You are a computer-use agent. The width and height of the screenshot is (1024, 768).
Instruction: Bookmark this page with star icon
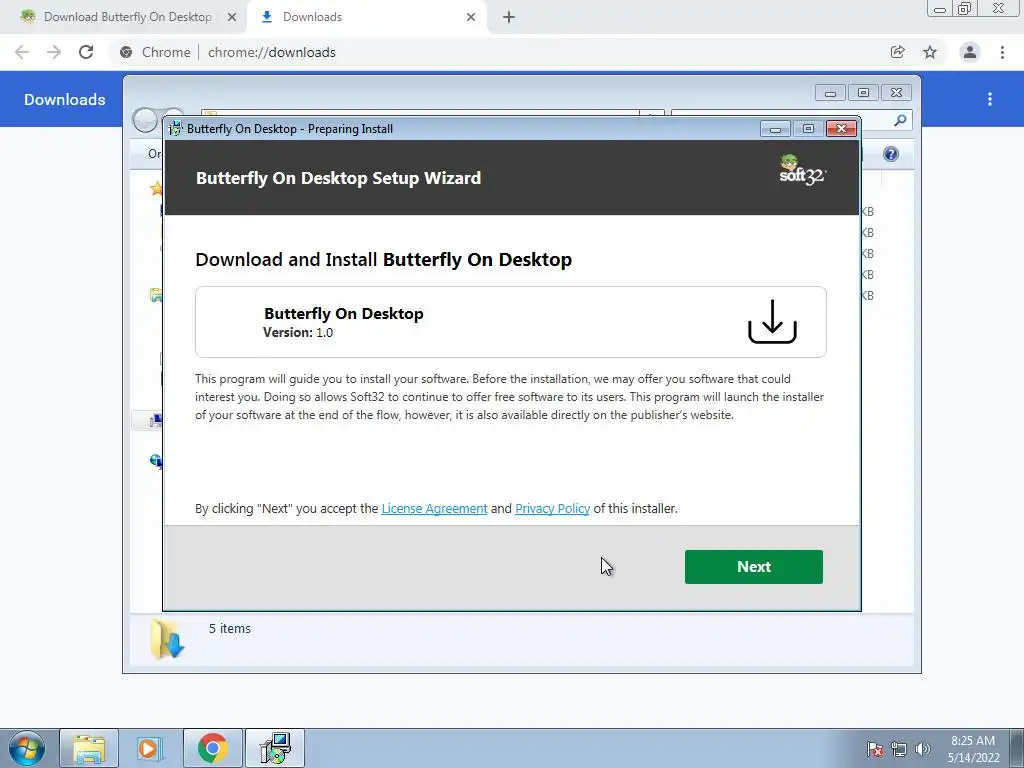(930, 52)
